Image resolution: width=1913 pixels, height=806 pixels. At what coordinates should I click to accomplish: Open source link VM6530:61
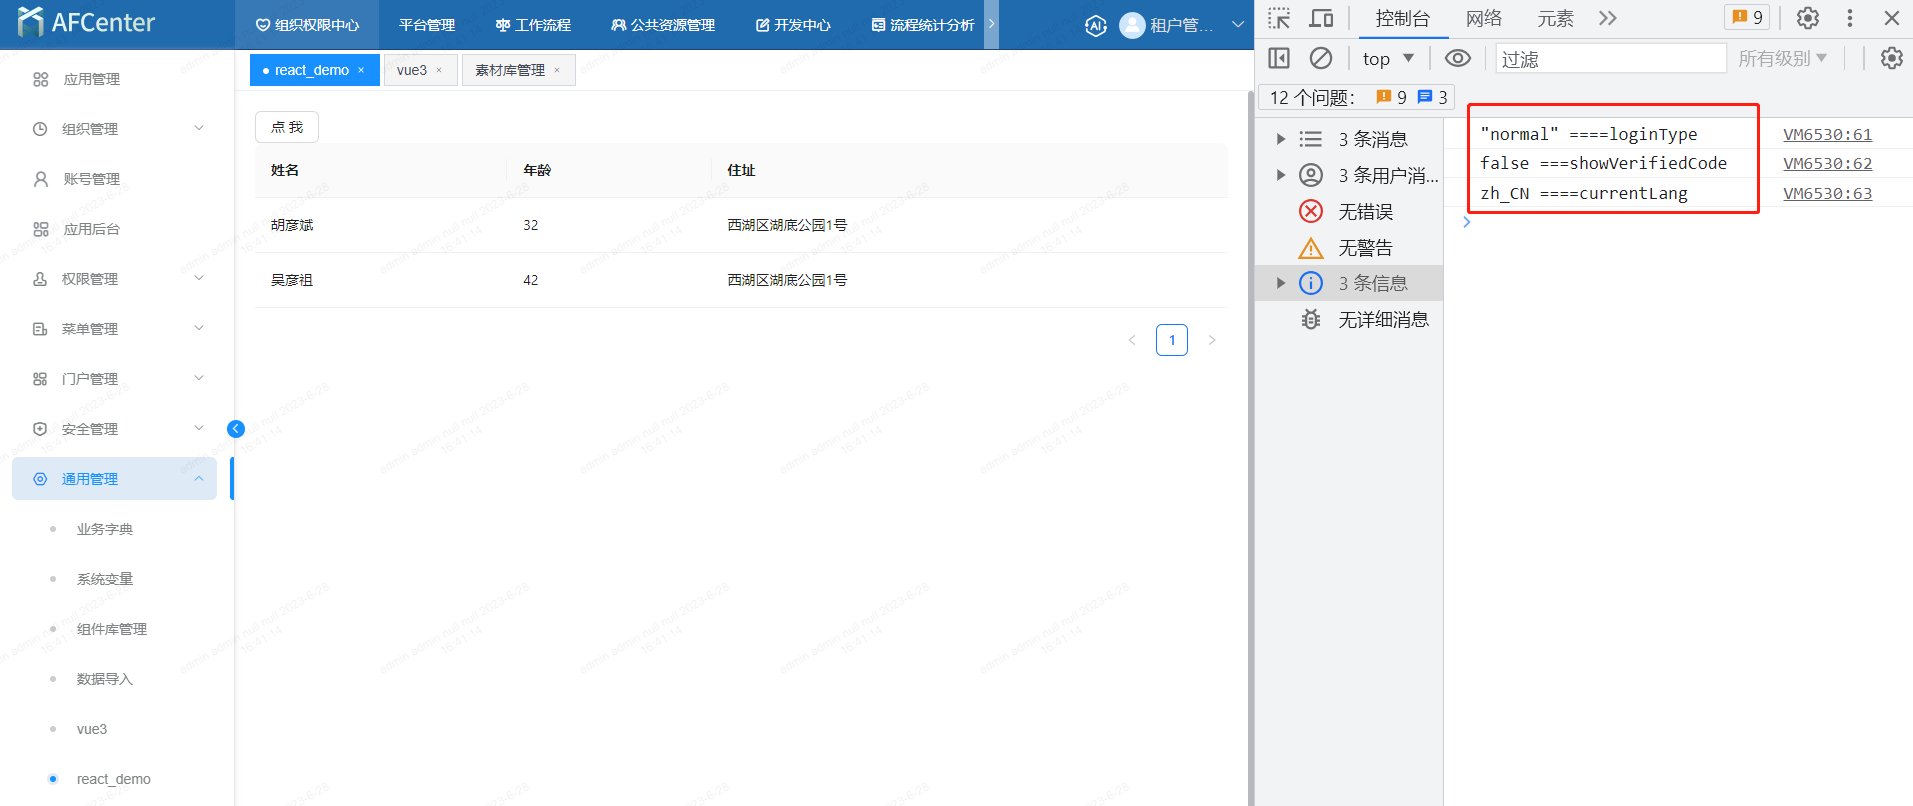(x=1827, y=134)
